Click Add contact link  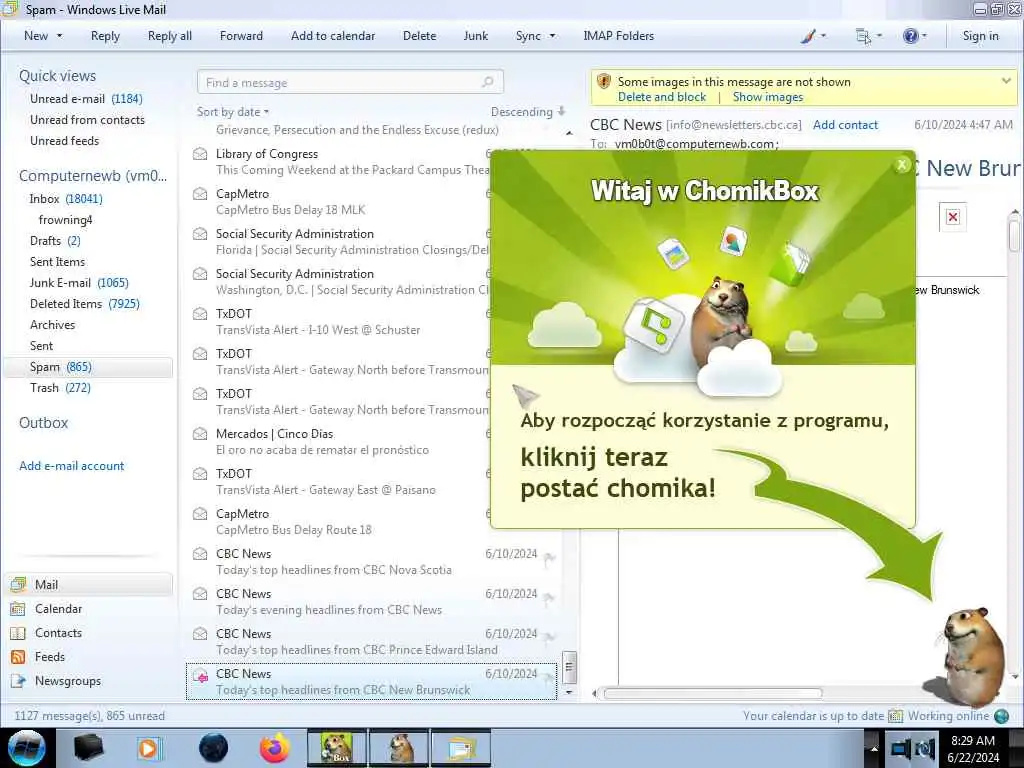(845, 125)
